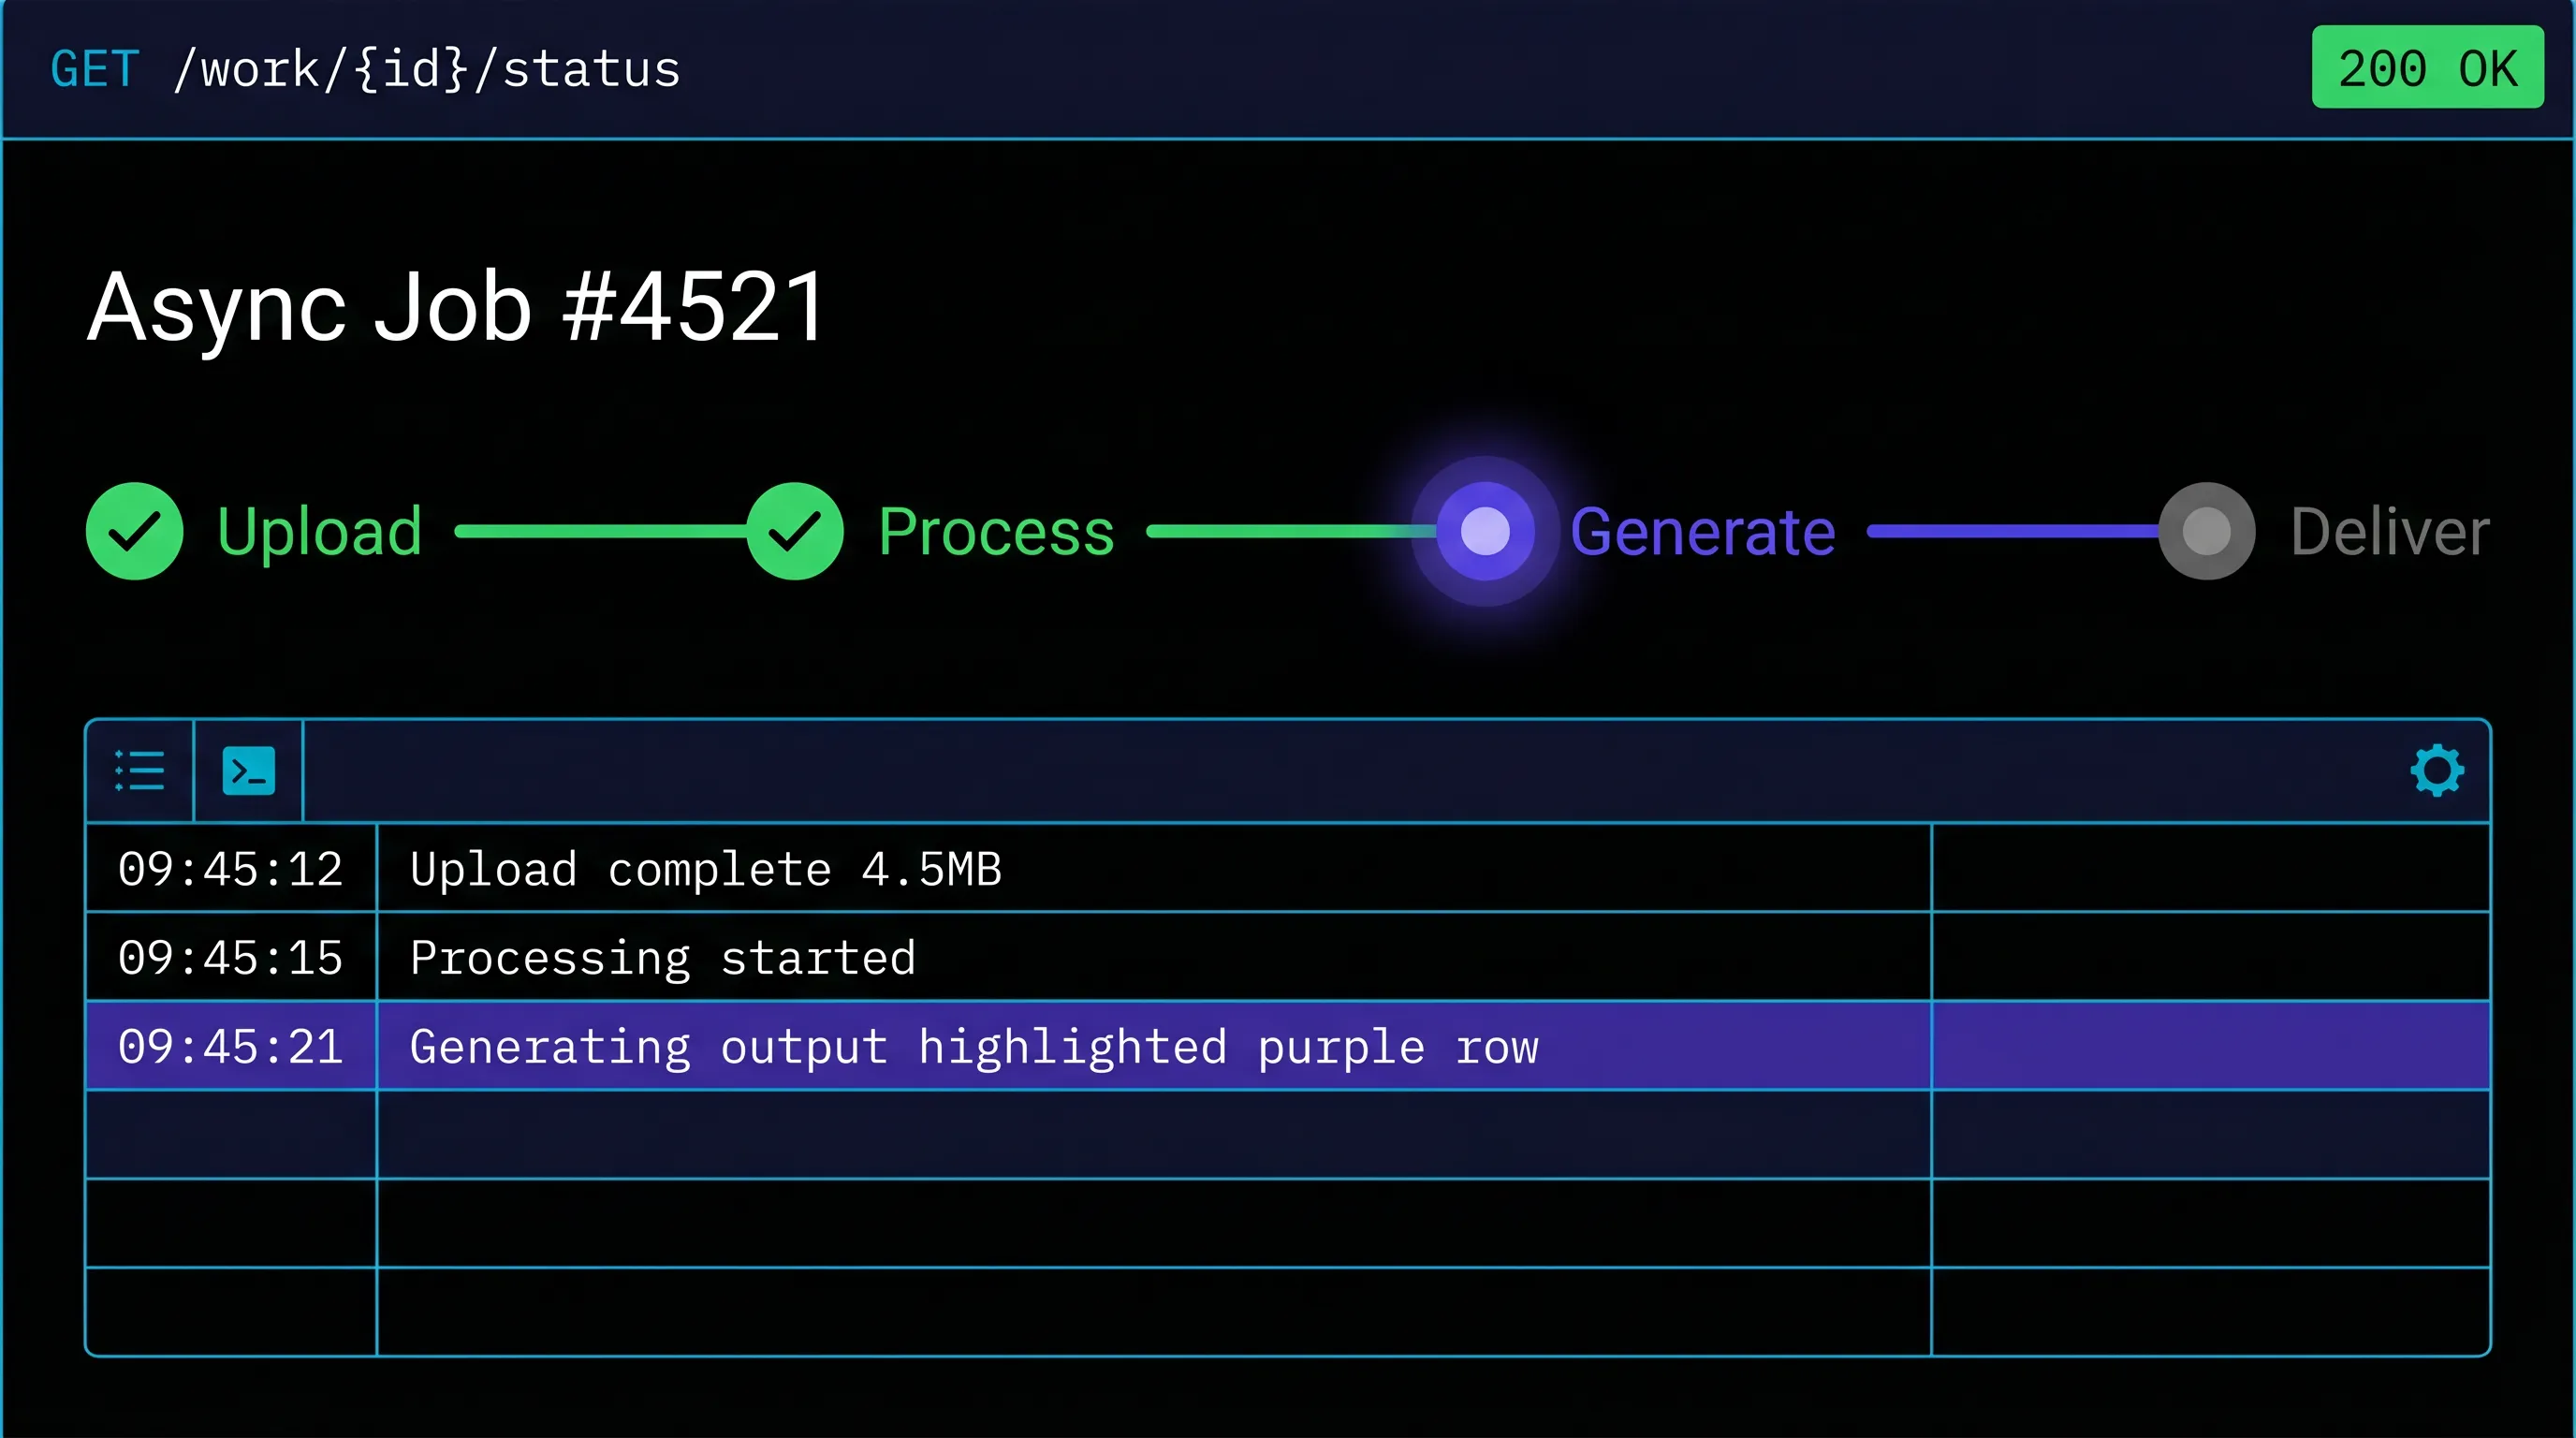Click the Process completed checkmark icon
Viewport: 2576px width, 1438px height.
click(x=795, y=532)
